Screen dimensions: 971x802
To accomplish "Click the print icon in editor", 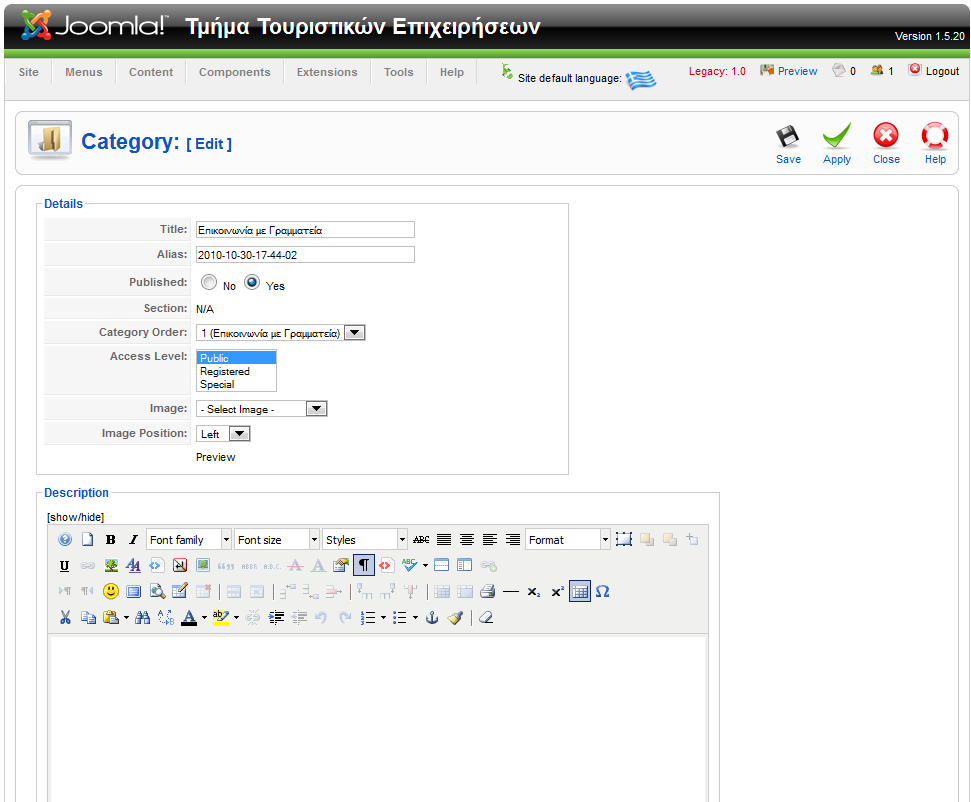I will point(488,591).
